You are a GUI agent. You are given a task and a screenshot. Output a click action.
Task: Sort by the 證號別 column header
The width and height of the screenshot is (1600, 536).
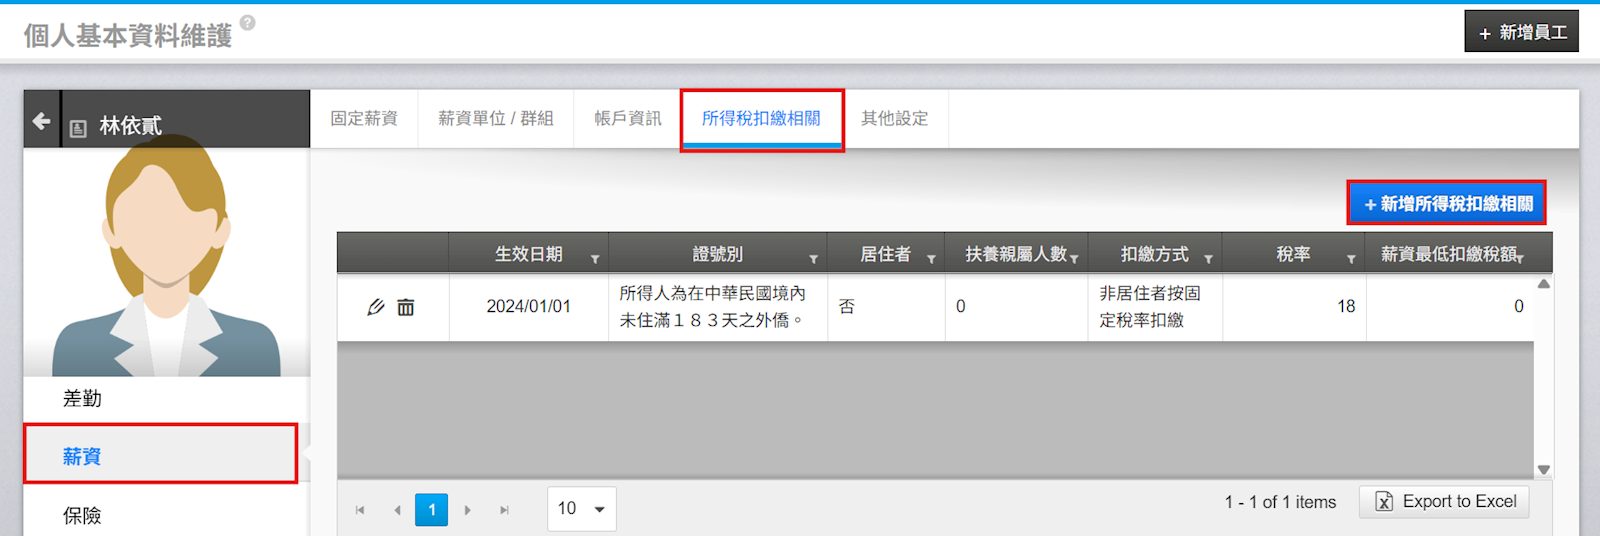pyautogui.click(x=718, y=254)
